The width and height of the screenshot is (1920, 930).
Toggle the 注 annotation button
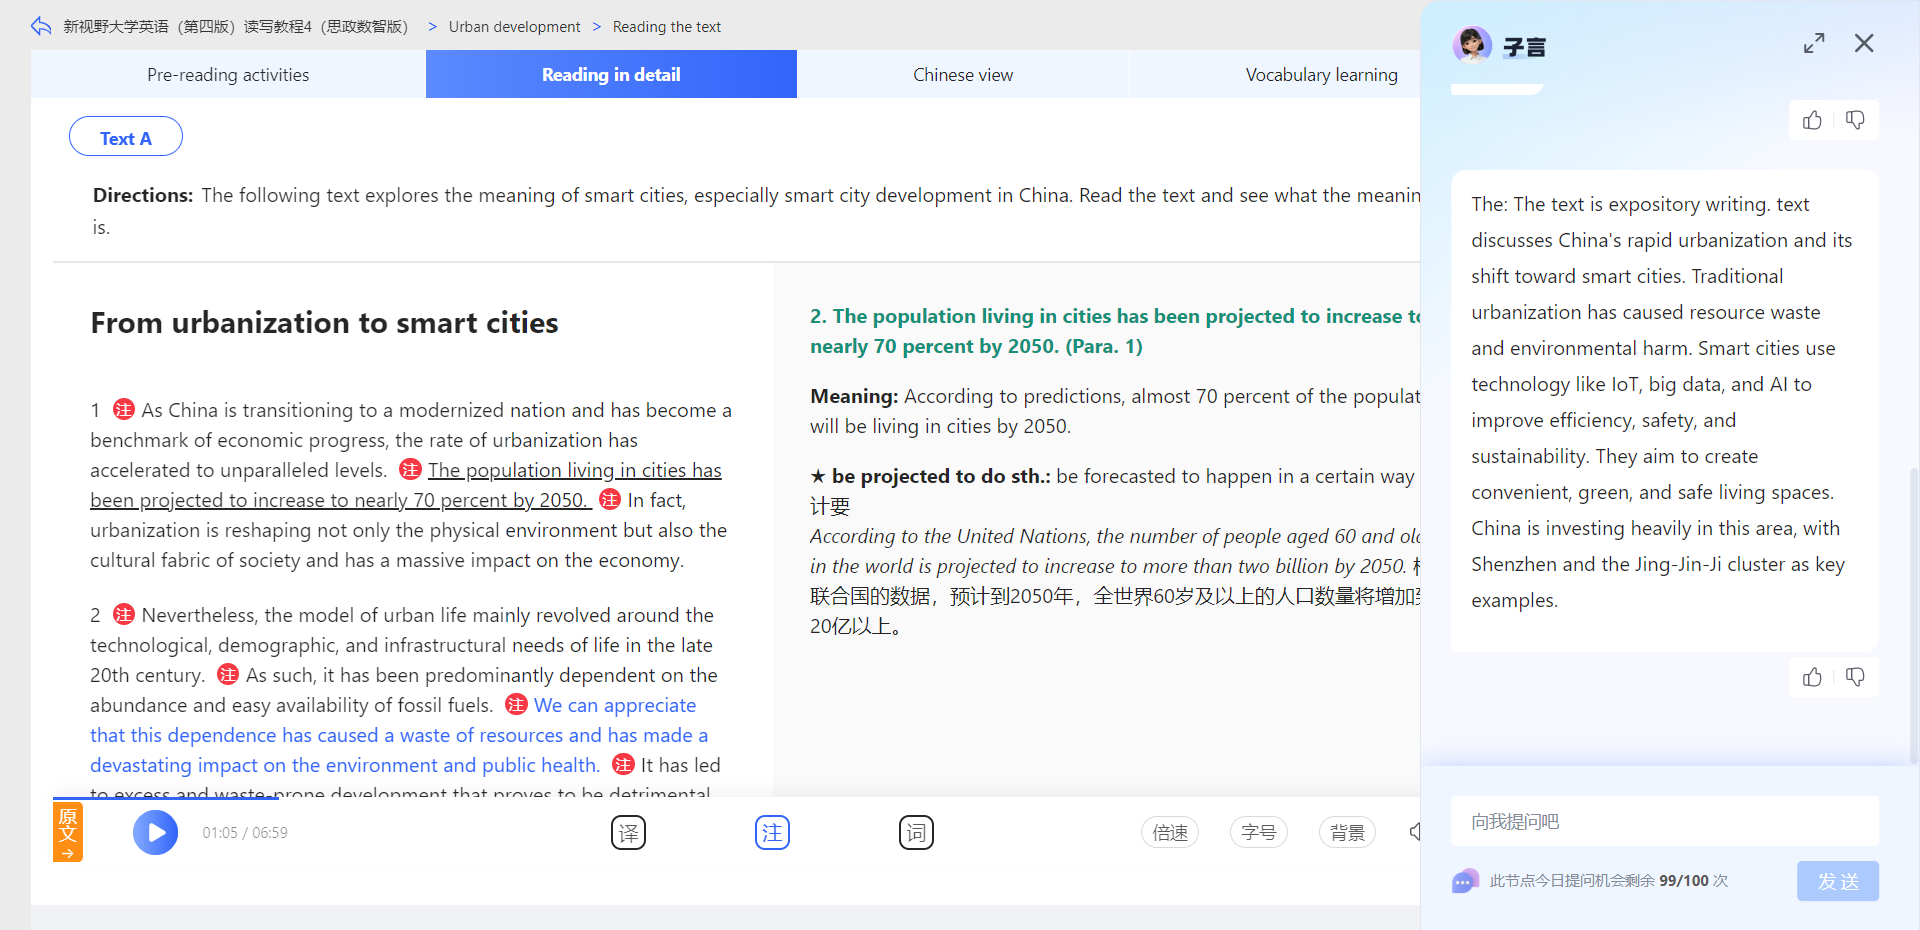click(x=772, y=832)
